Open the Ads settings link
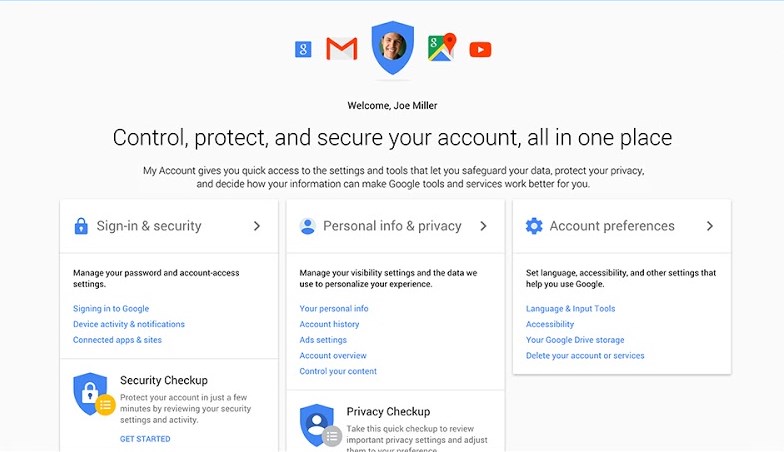The image size is (784, 452). (x=323, y=340)
